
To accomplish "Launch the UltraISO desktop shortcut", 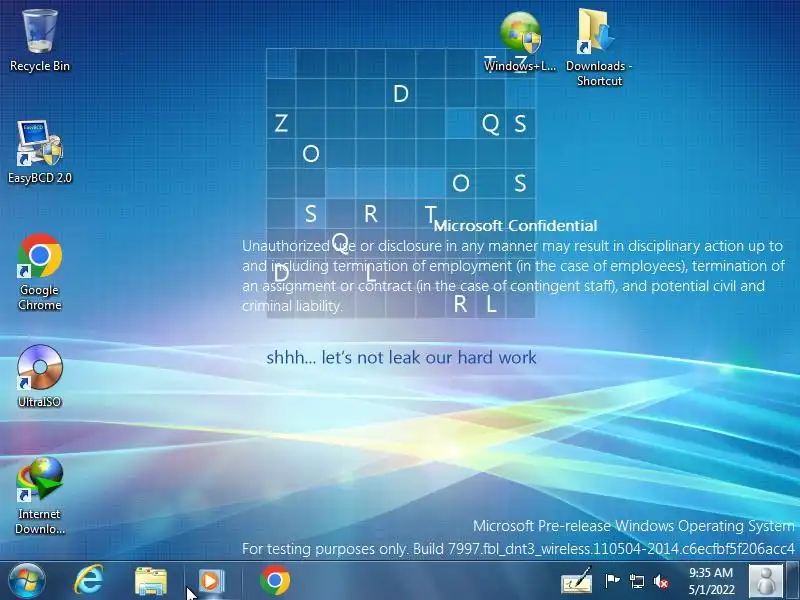I will (40, 377).
